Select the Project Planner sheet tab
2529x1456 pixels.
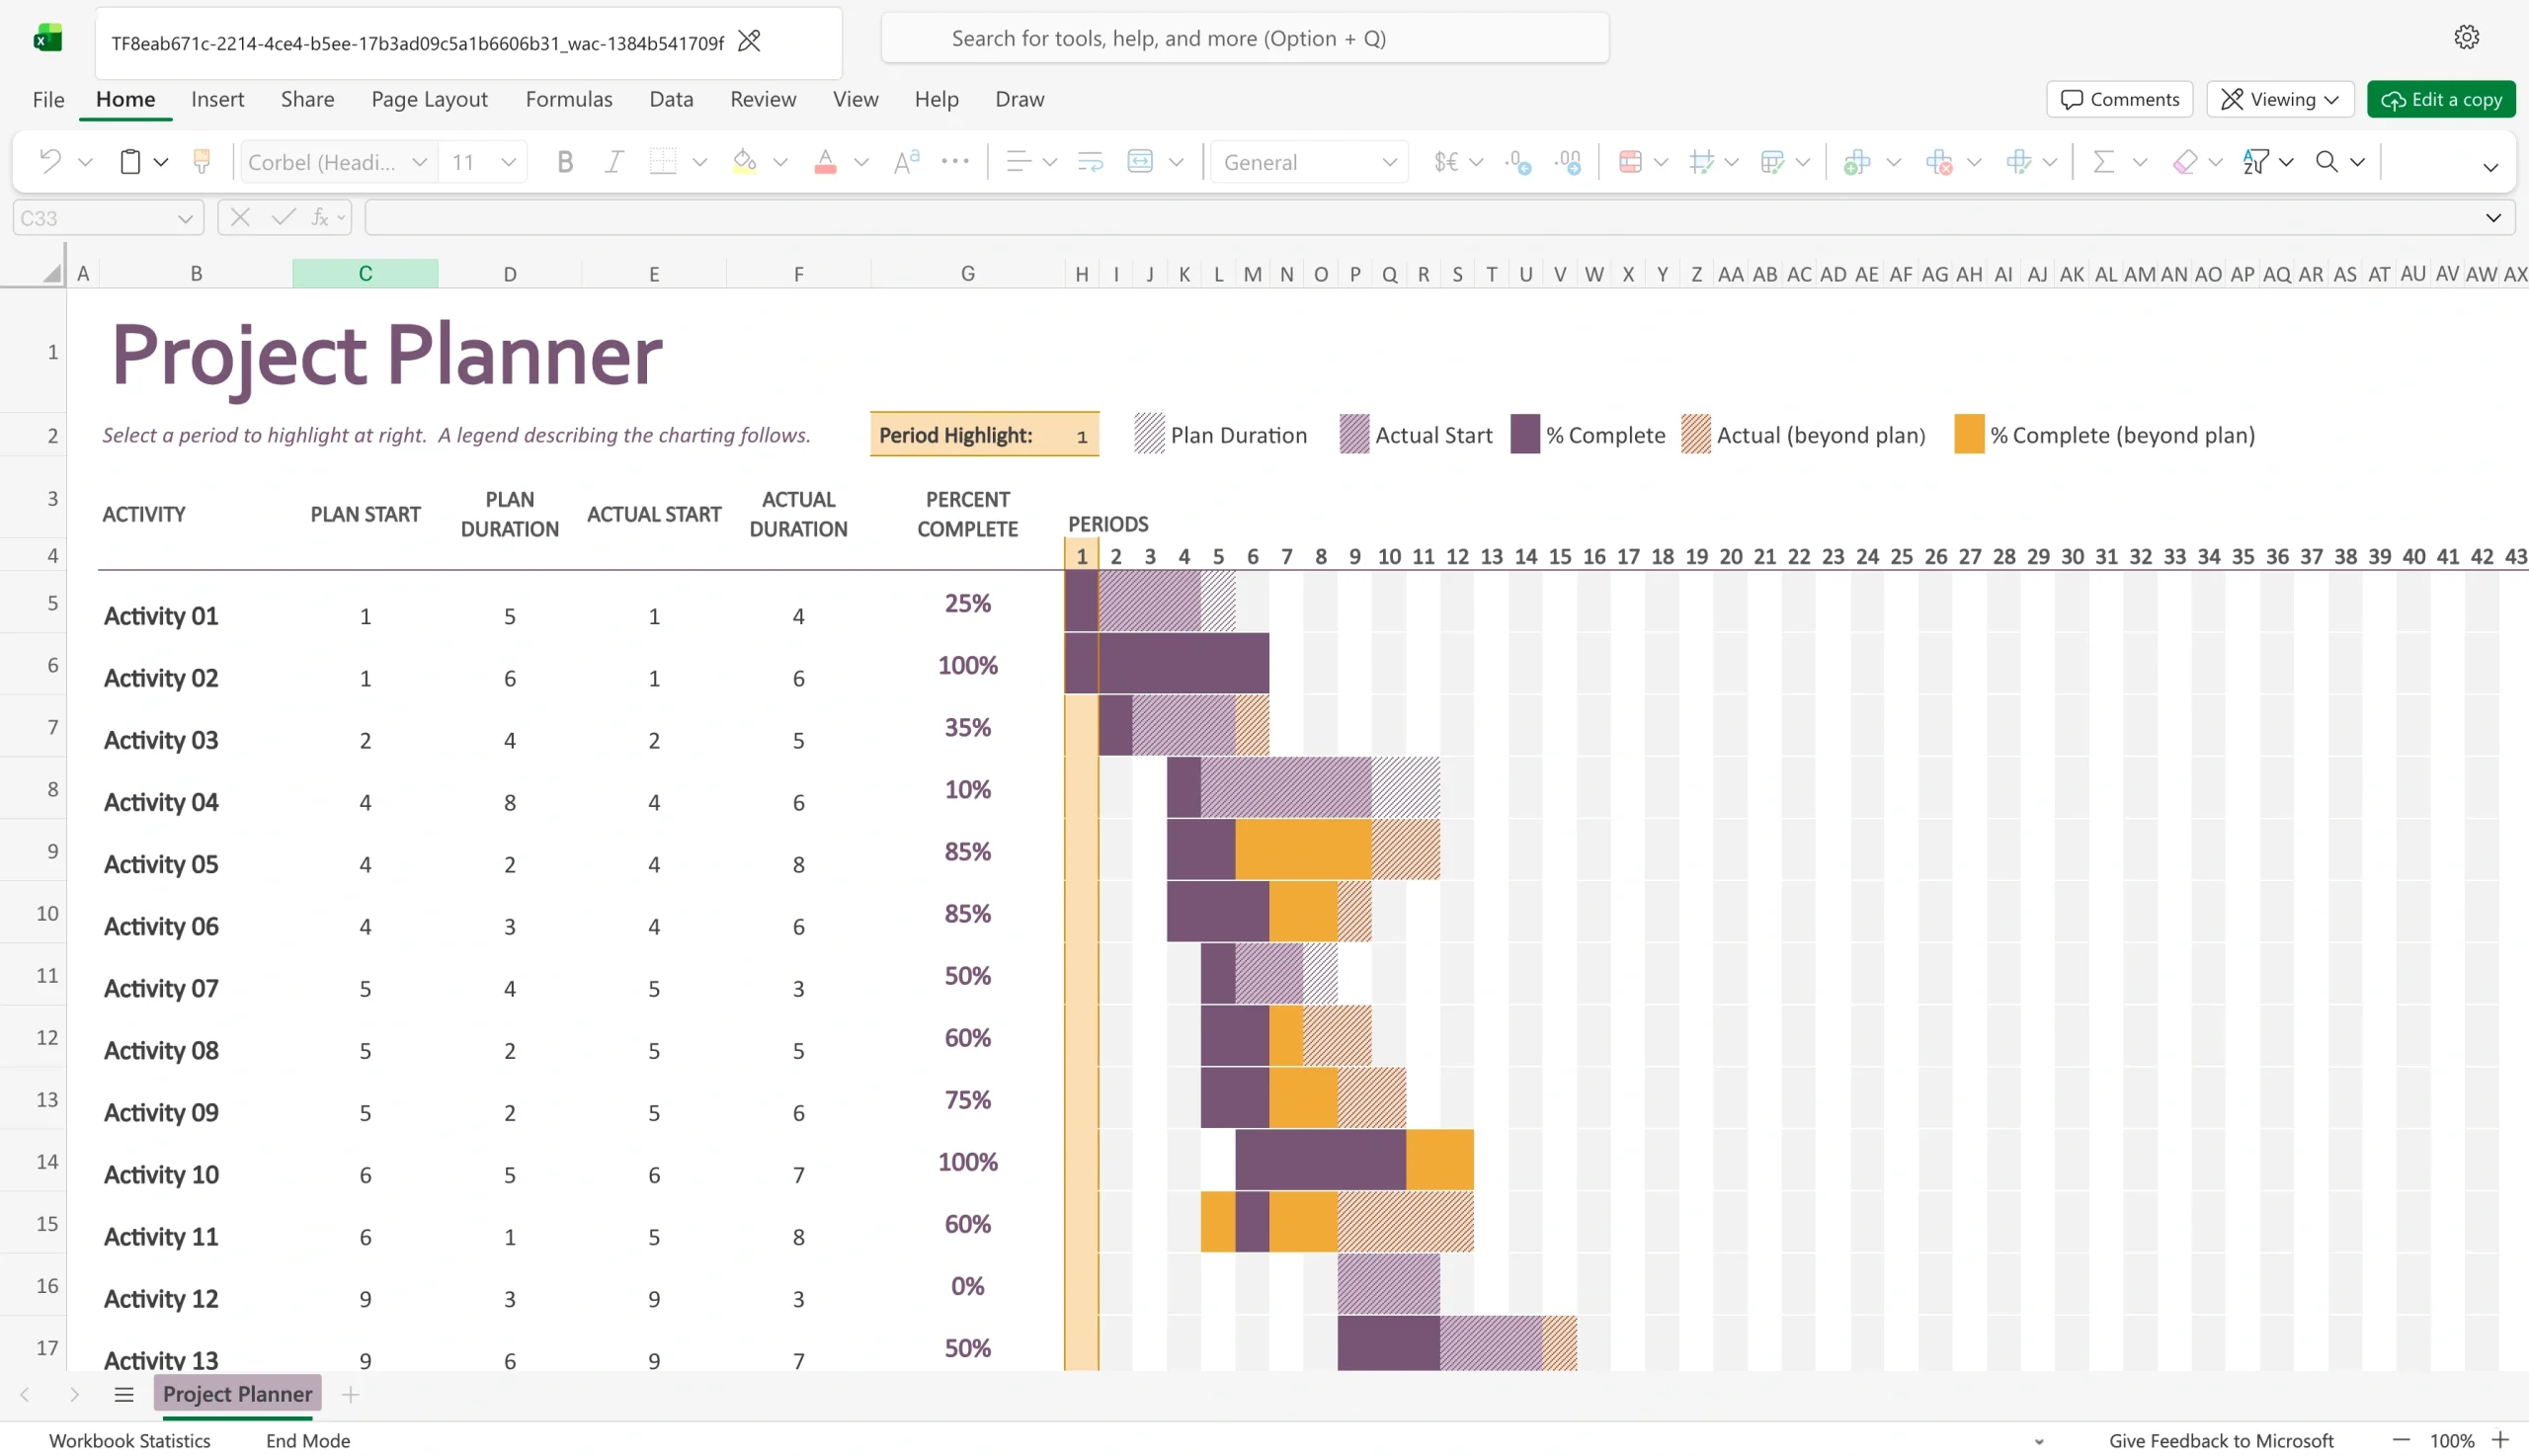(237, 1394)
